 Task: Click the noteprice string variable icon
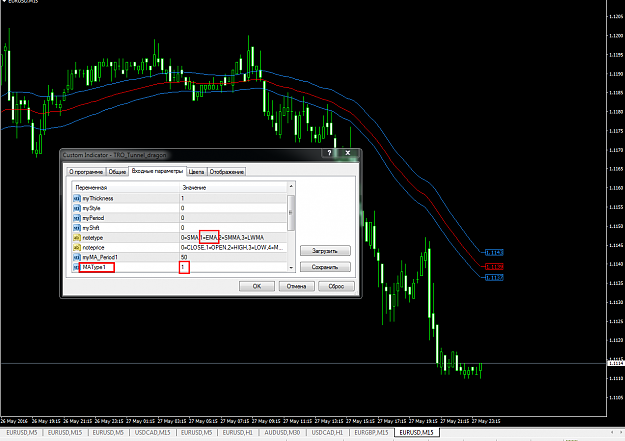coord(77,248)
